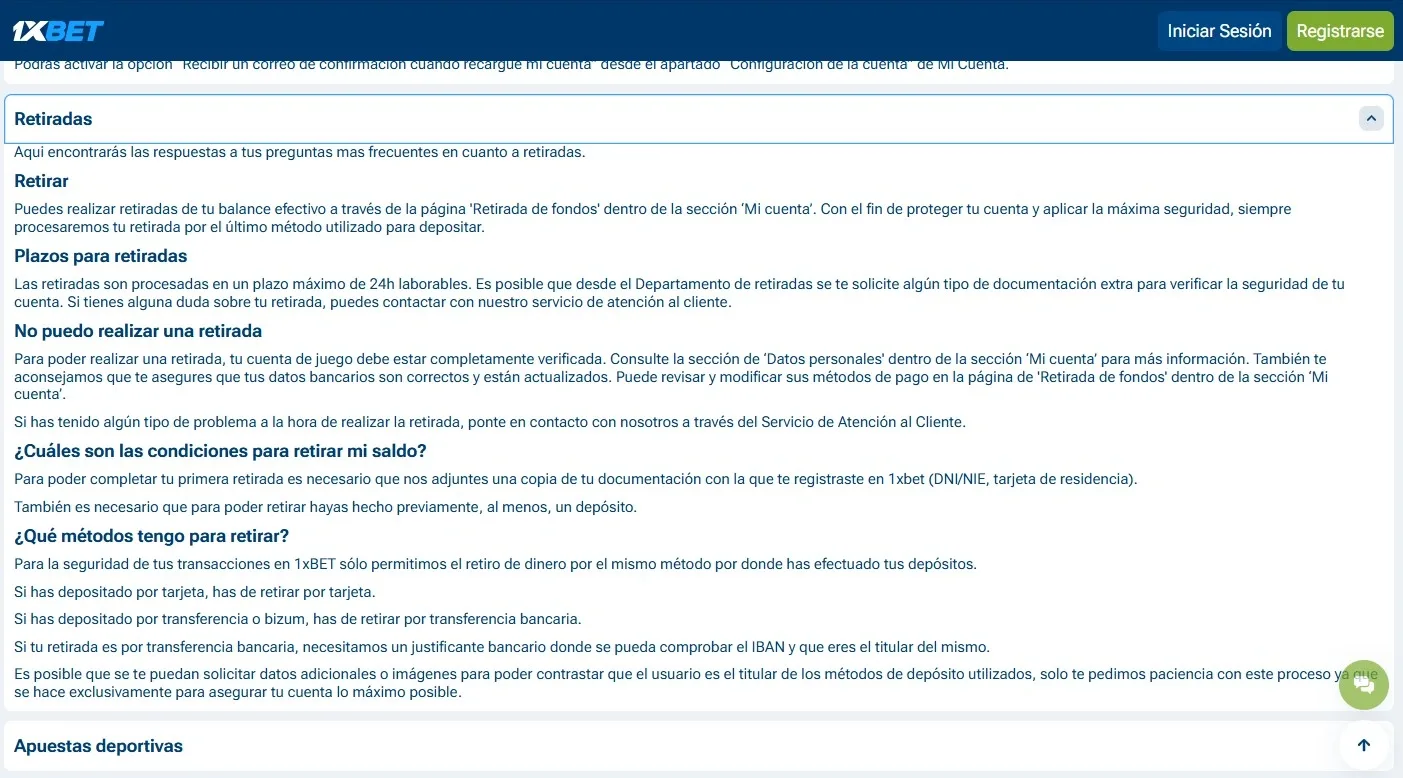Expand the Apuestas deportivas section
Image resolution: width=1403 pixels, height=778 pixels.
(698, 746)
